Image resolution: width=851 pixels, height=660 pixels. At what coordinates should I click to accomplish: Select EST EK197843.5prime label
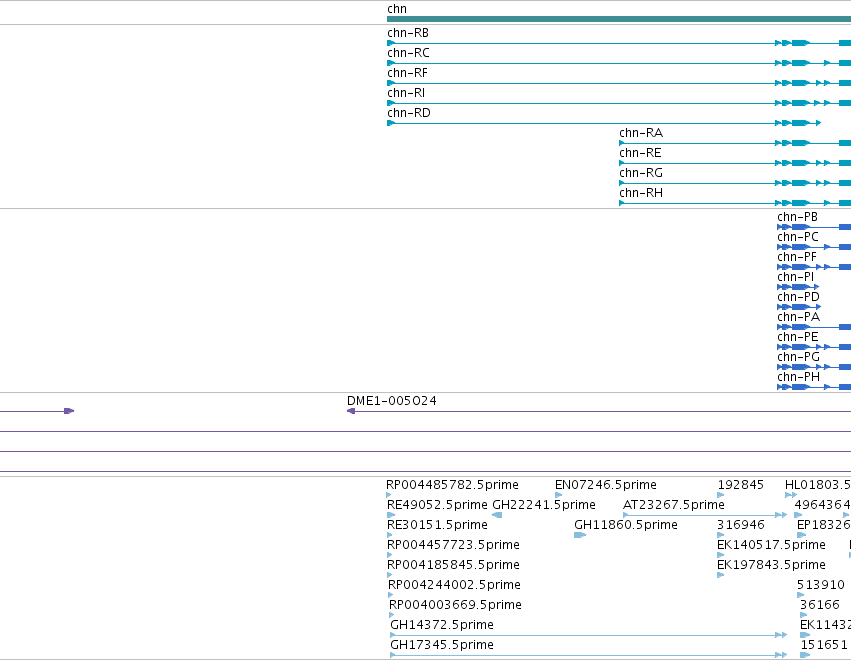771,565
